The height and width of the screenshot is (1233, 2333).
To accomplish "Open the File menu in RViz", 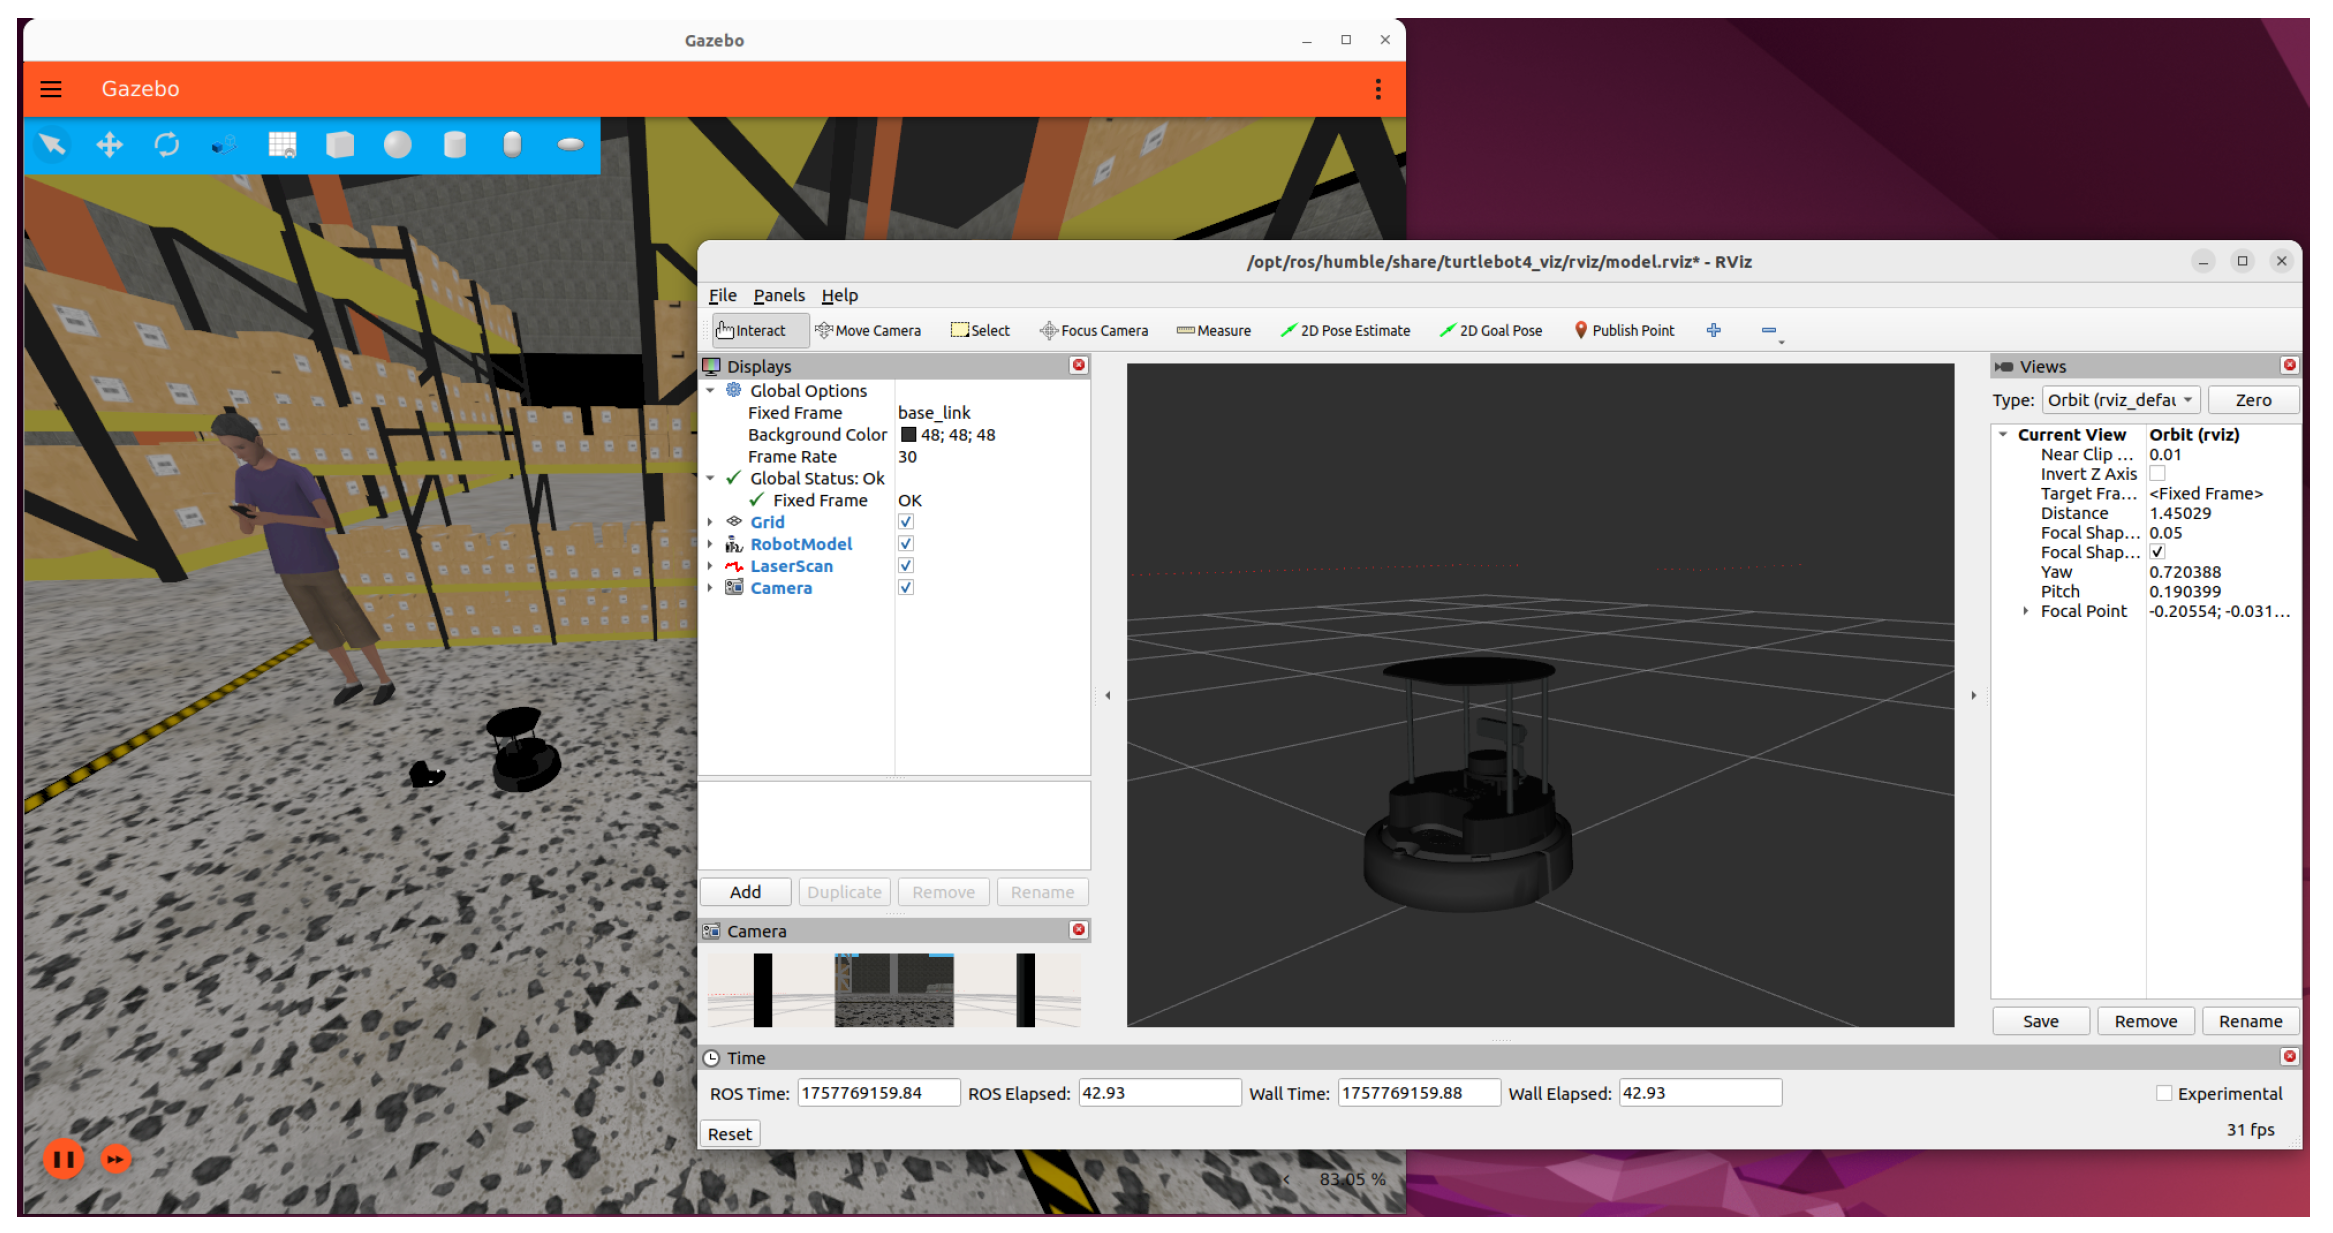I will (x=722, y=295).
